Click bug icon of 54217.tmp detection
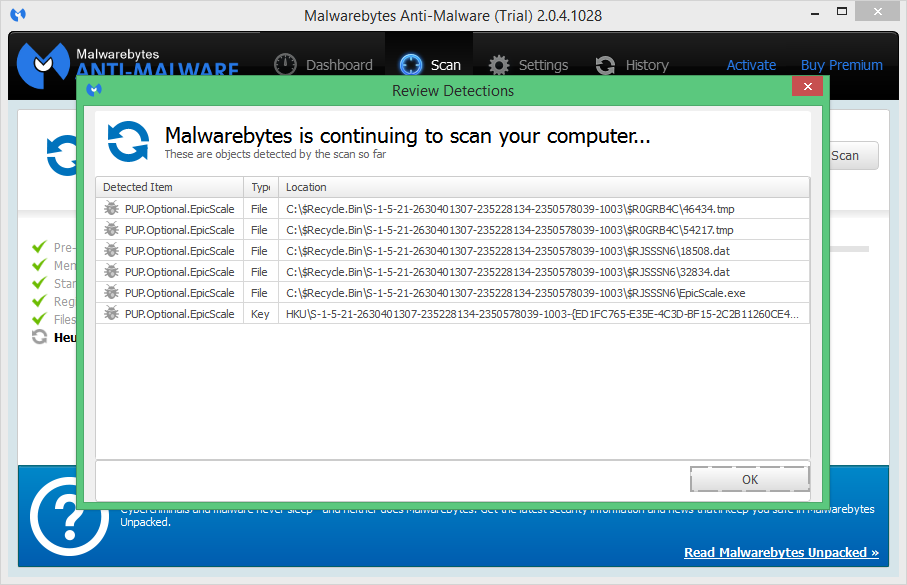 pyautogui.click(x=111, y=230)
